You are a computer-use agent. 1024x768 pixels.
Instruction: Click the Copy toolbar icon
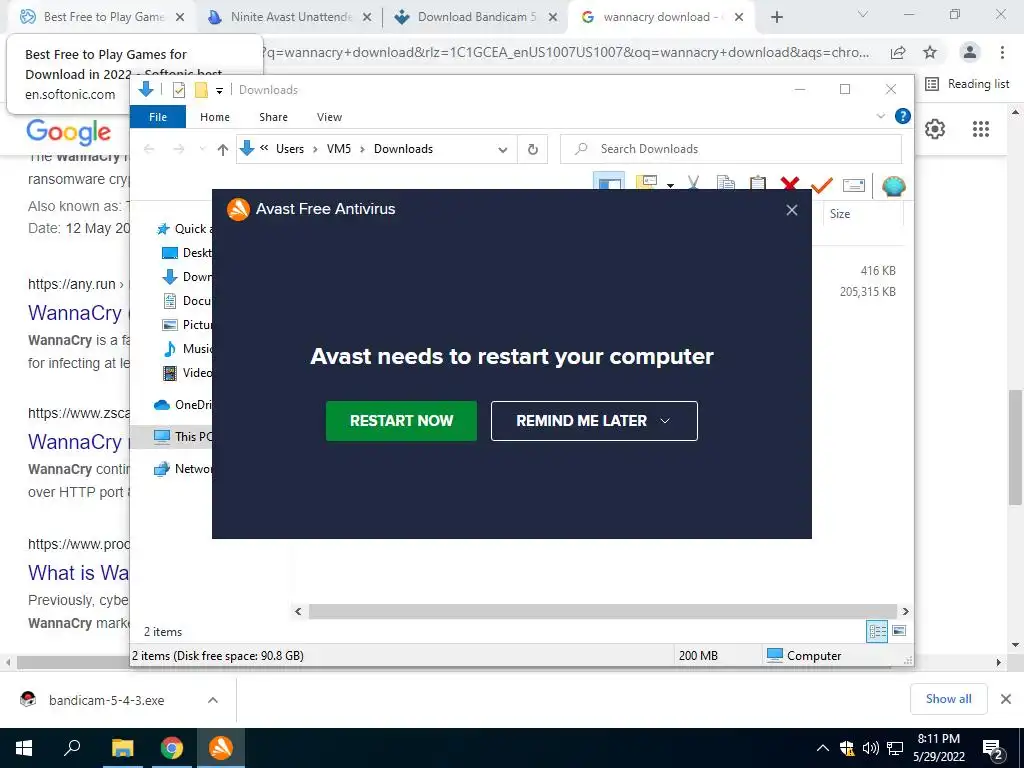click(x=726, y=184)
